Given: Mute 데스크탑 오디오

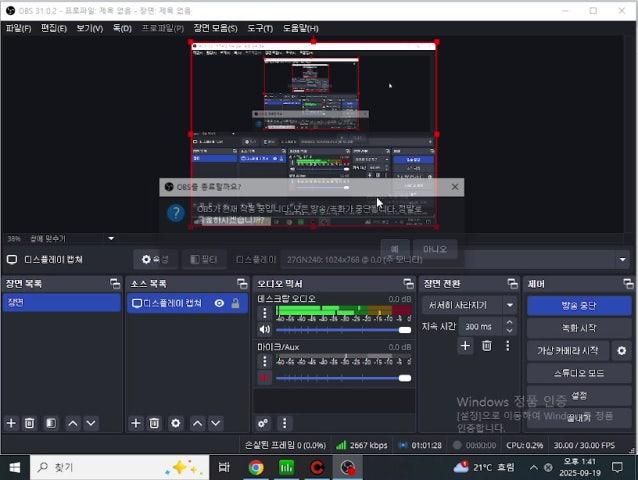Looking at the screenshot, I should coord(265,329).
